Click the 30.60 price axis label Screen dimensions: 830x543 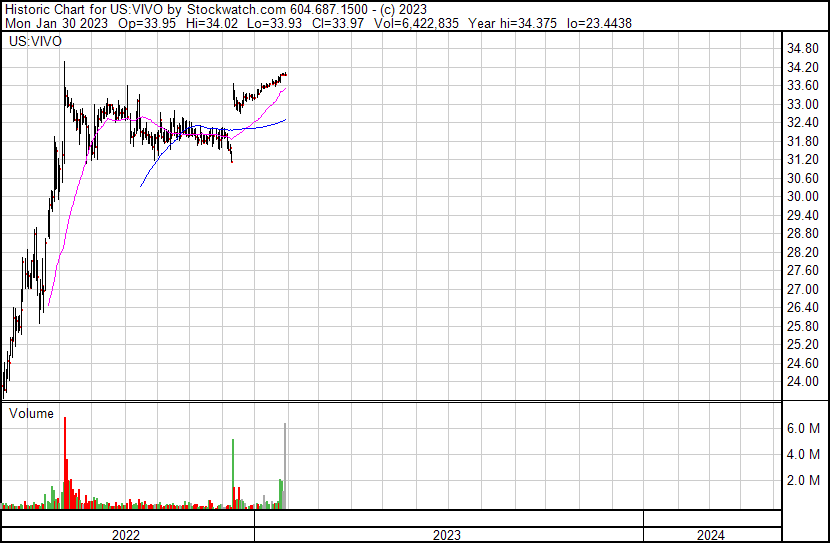(803, 178)
